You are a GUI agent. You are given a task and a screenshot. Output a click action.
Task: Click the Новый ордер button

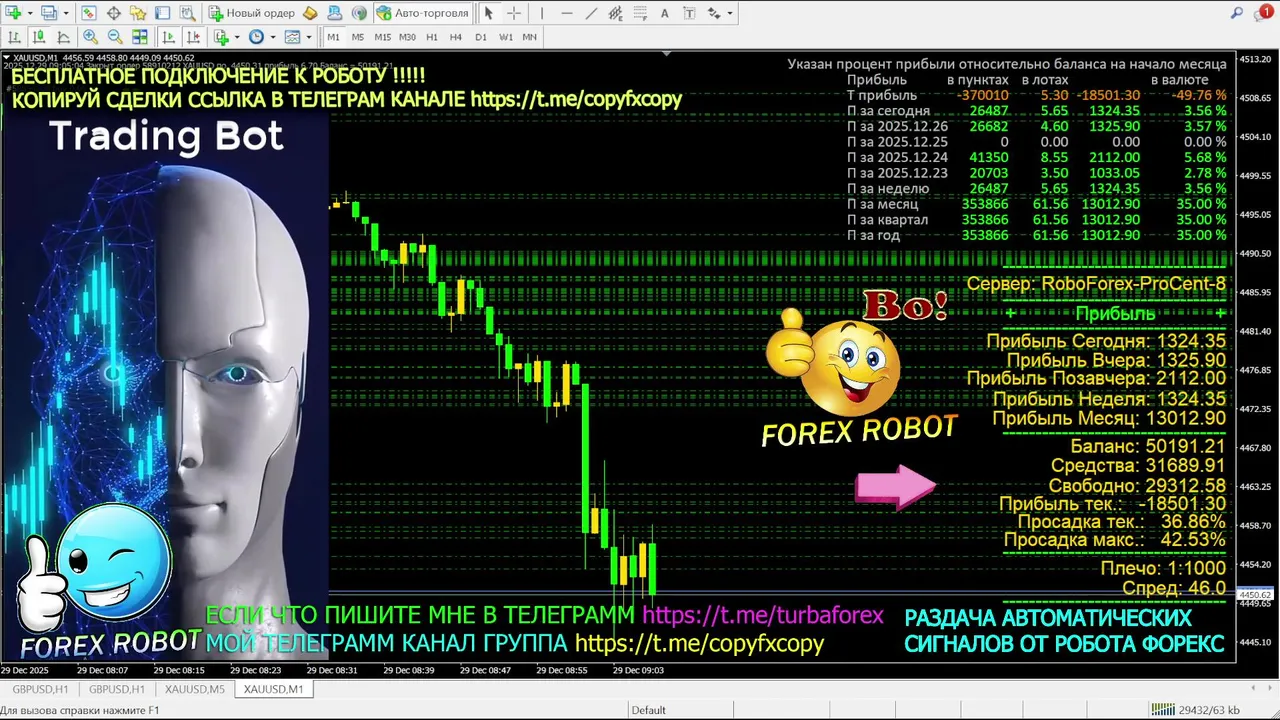[x=251, y=13]
